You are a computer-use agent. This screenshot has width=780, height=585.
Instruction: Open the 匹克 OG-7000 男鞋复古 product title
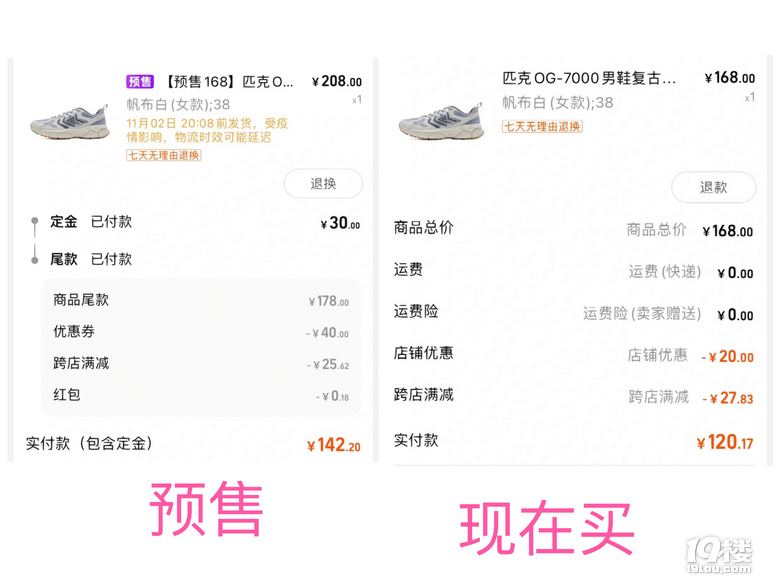pos(589,78)
